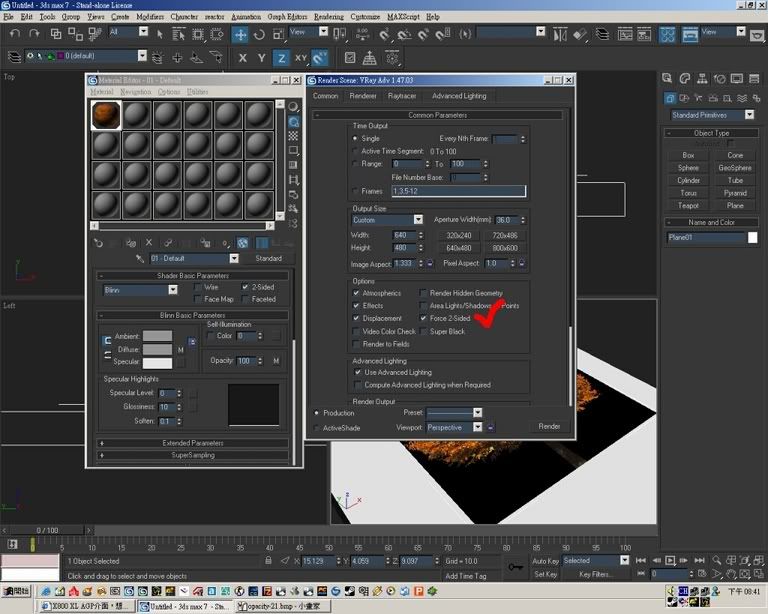Click the Select Object arrow tool
This screenshot has height=614, width=768.
tap(160, 34)
